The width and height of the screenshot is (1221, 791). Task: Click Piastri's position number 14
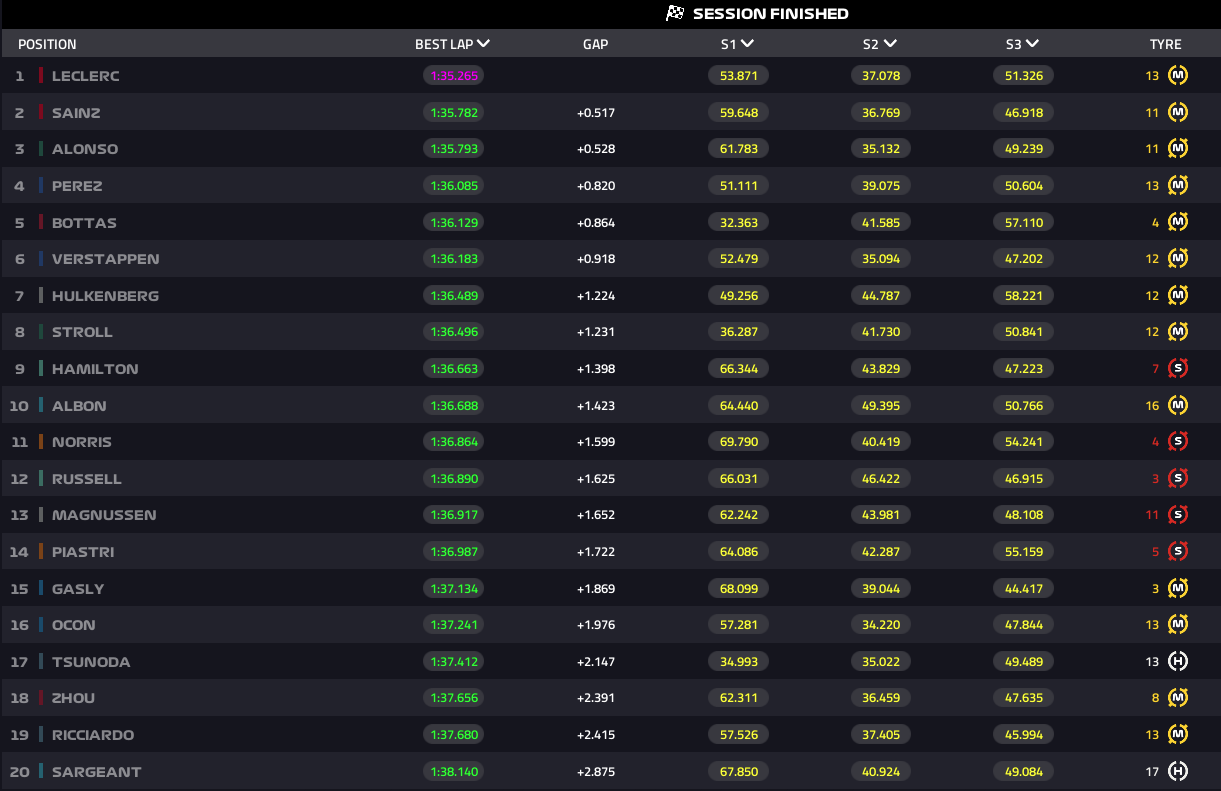(x=20, y=552)
